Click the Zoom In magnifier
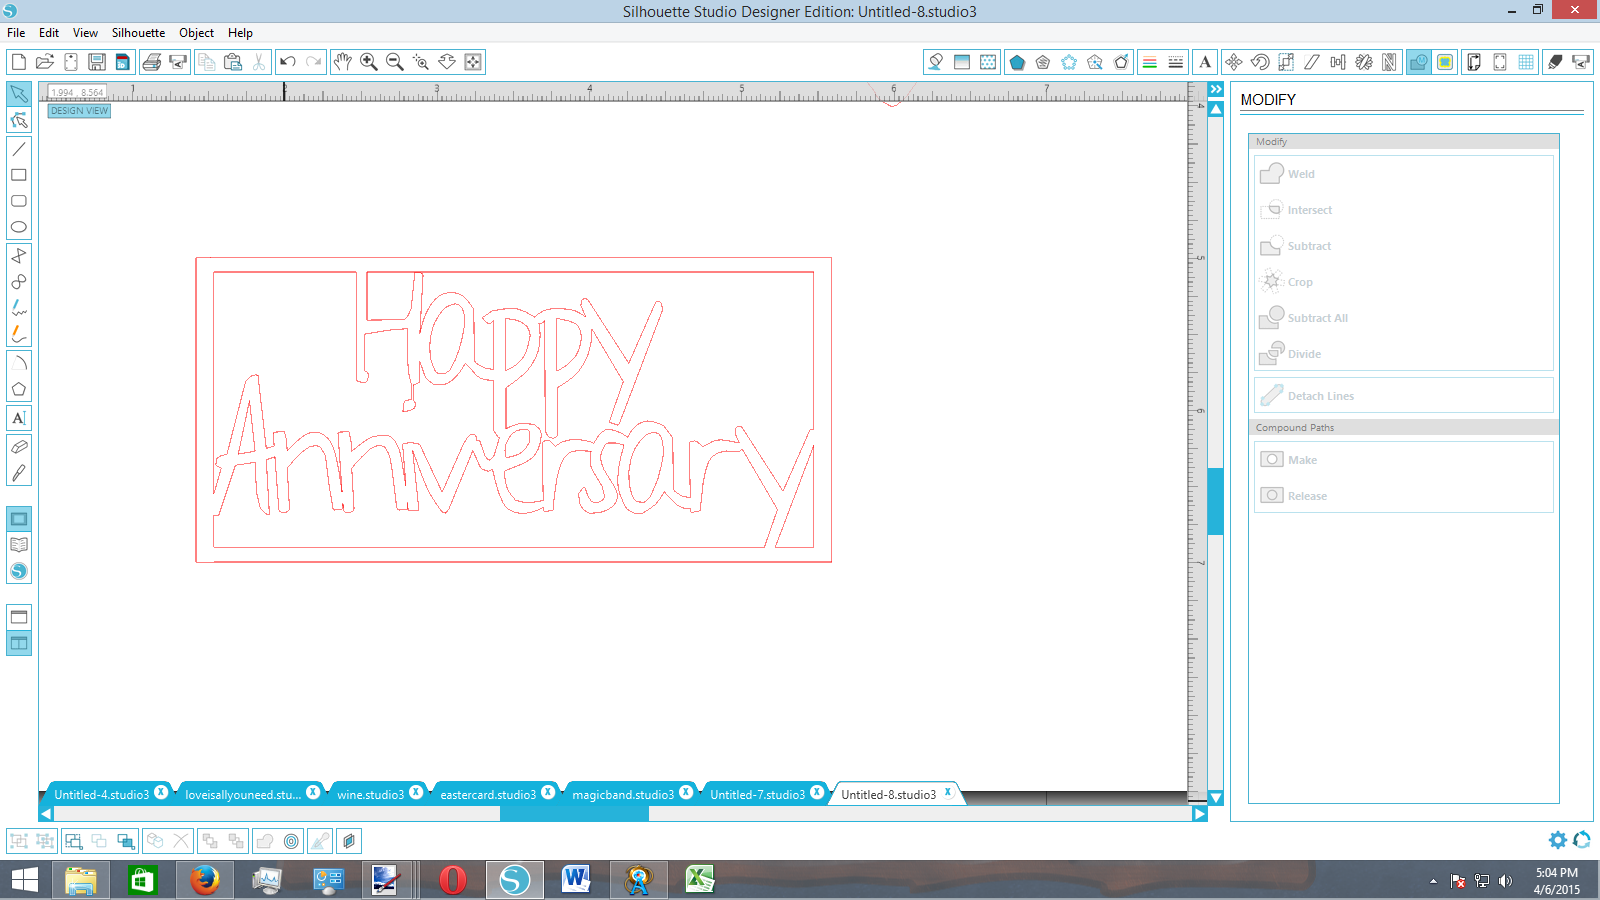Viewport: 1600px width, 900px height. [x=369, y=62]
